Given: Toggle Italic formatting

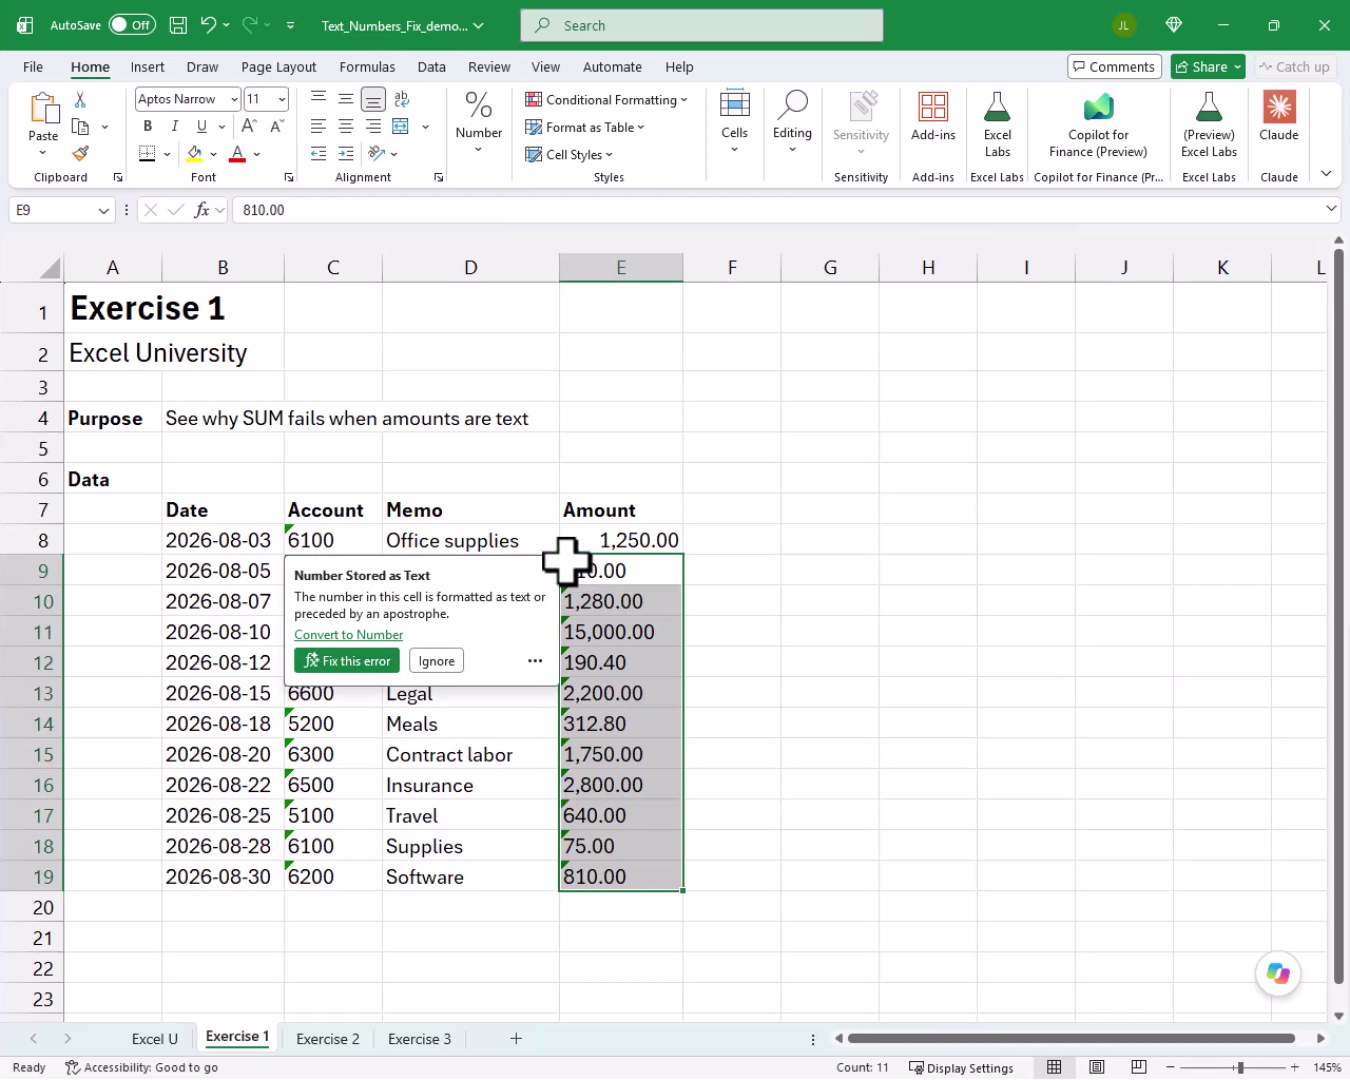Looking at the screenshot, I should click(175, 126).
